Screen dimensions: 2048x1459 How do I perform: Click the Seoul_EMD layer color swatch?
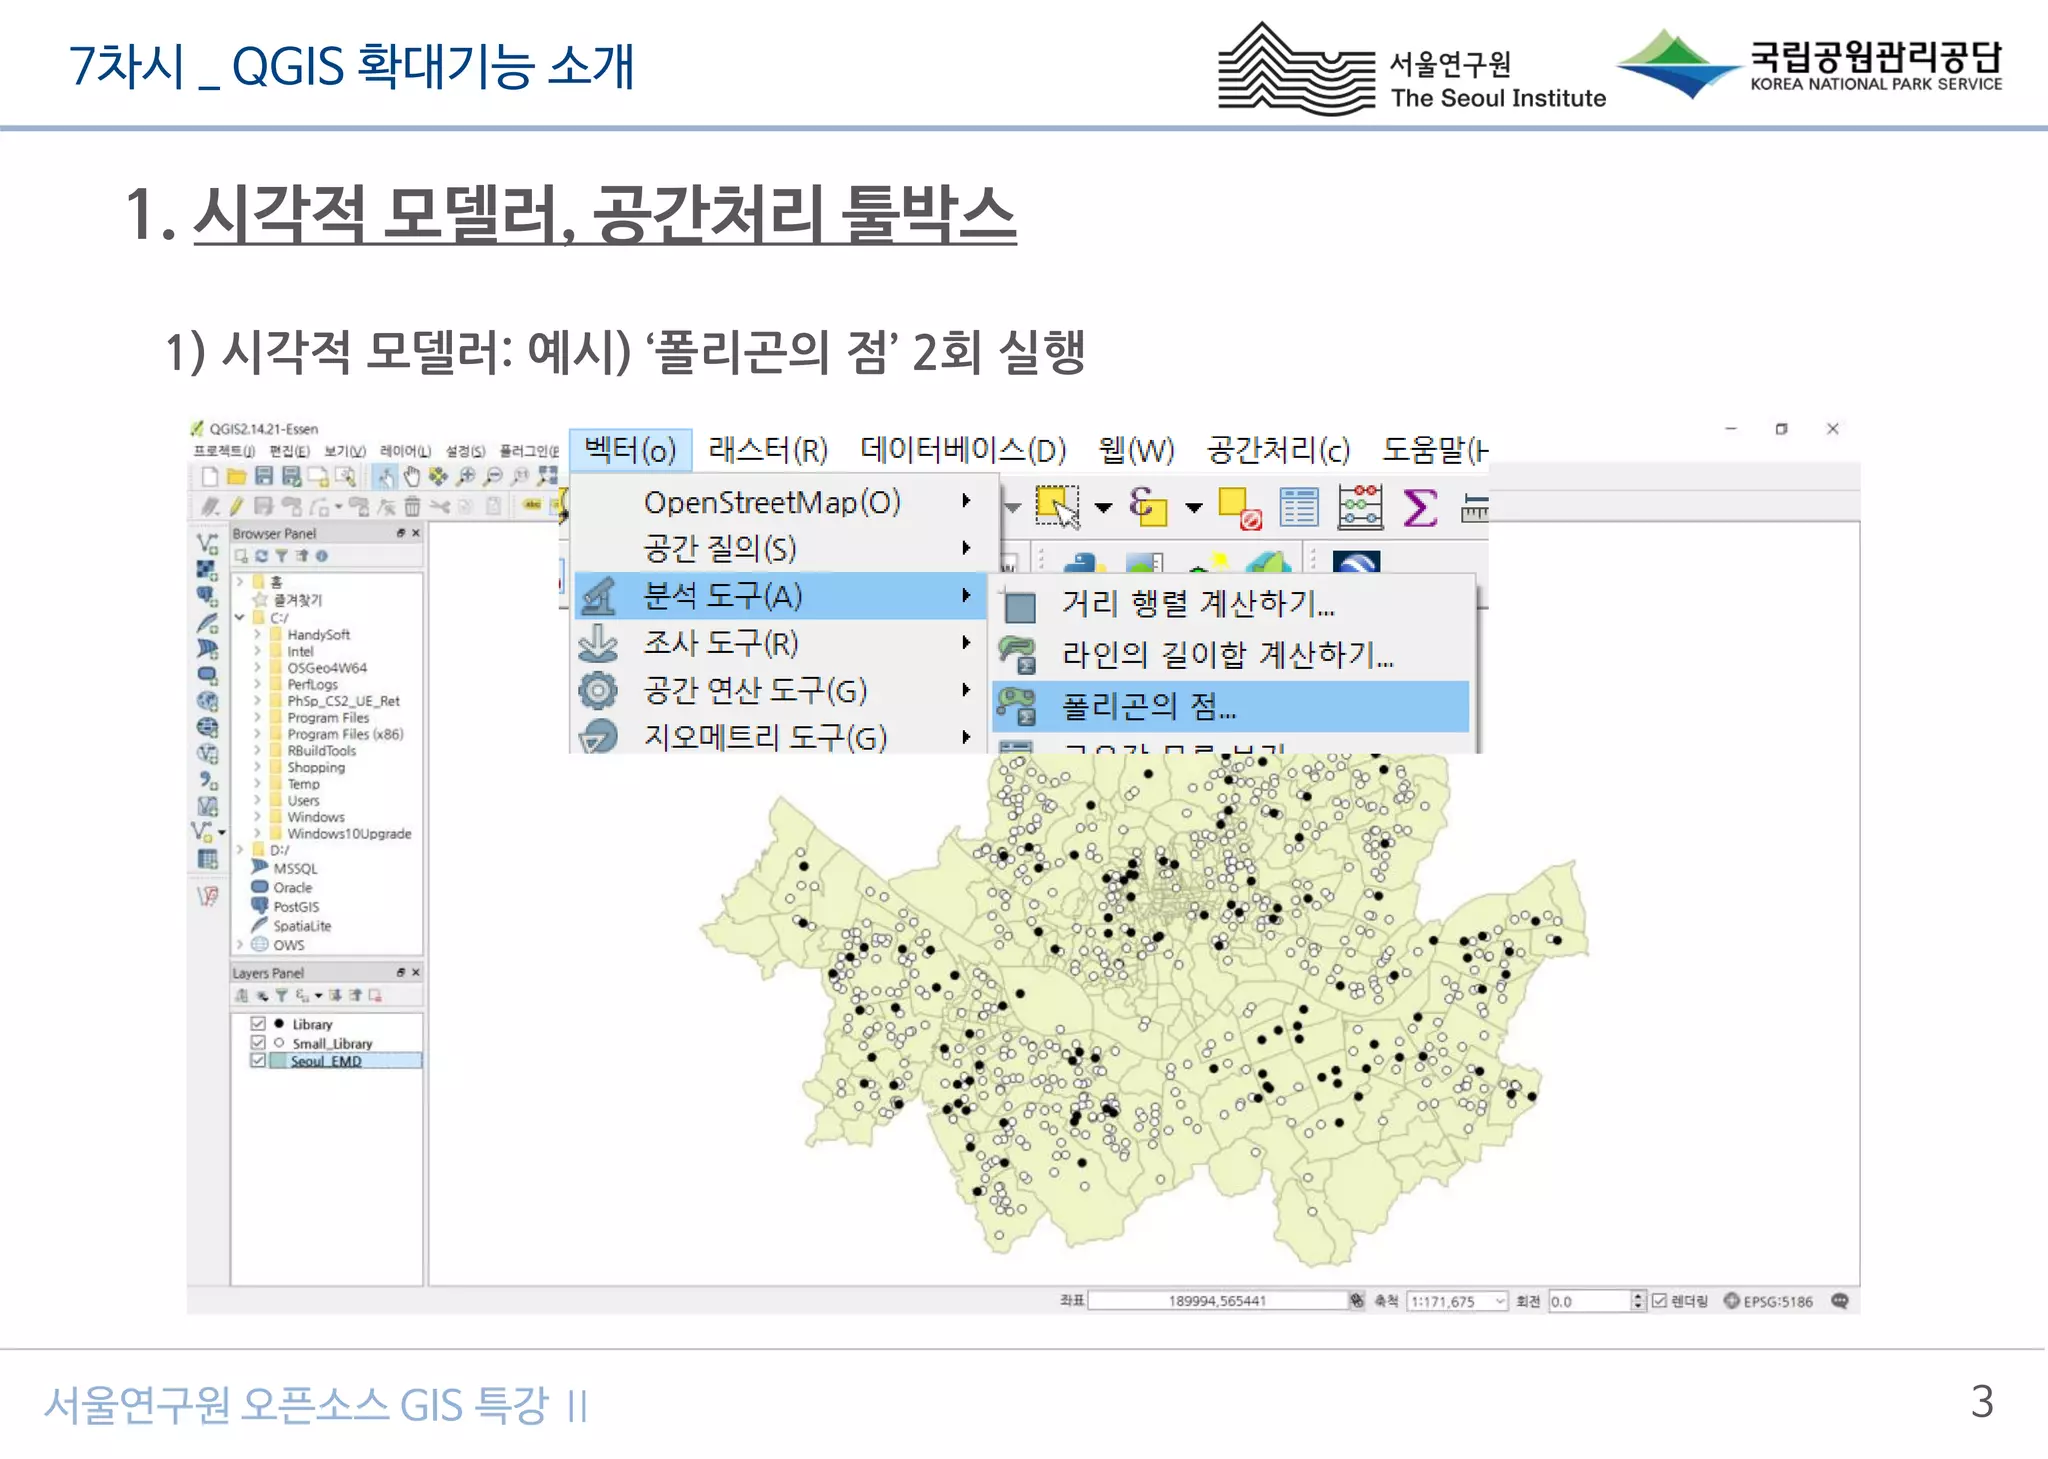pyautogui.click(x=278, y=1060)
